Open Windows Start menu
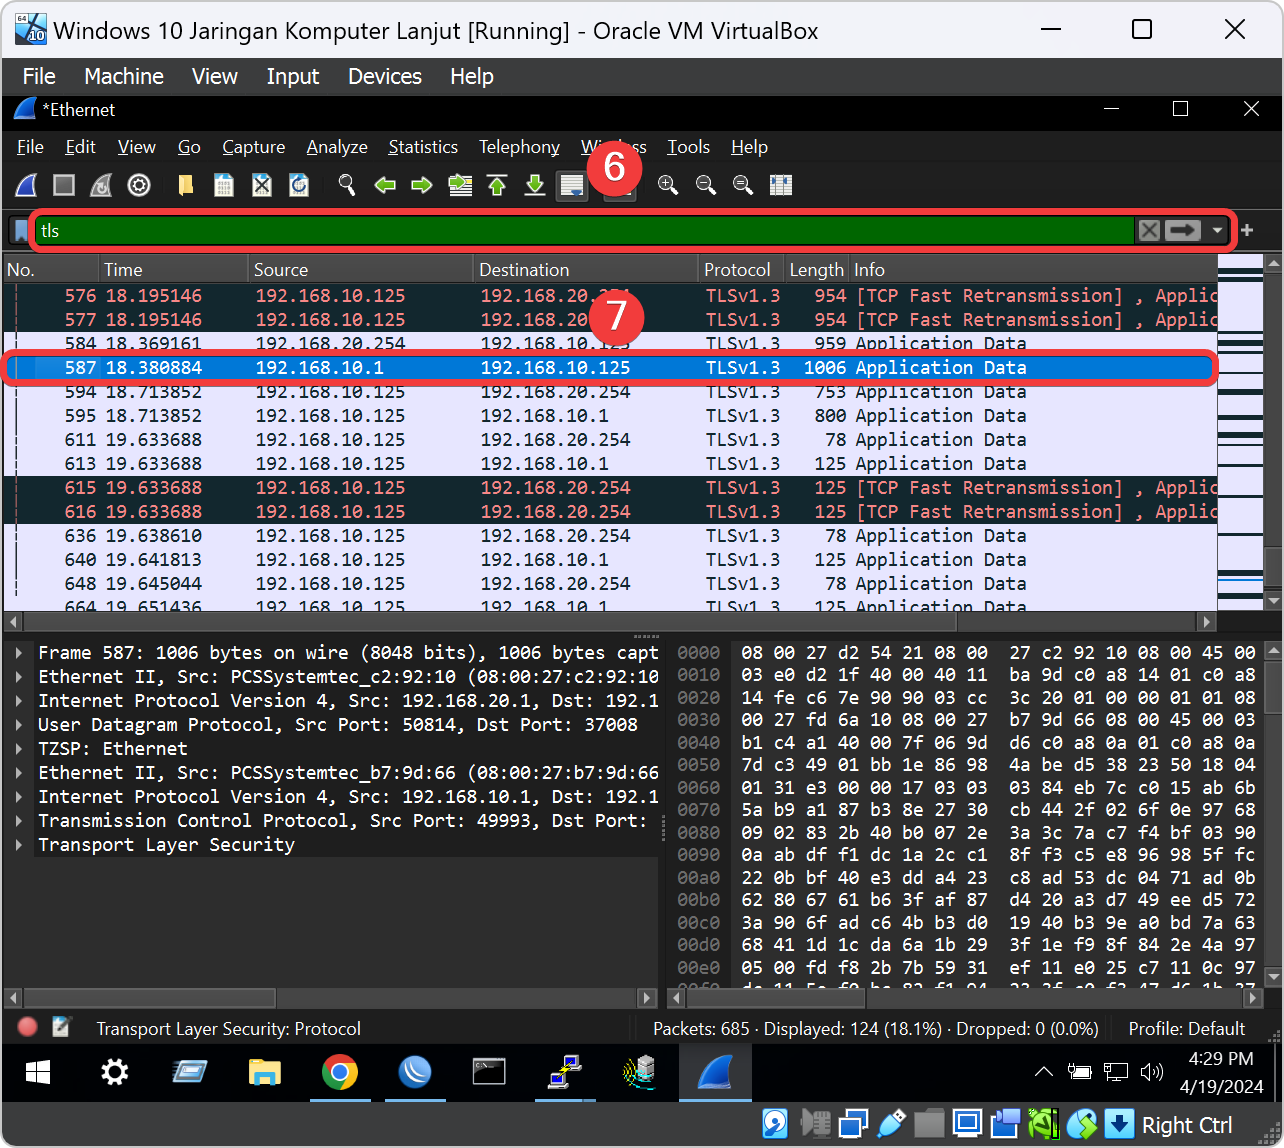Image resolution: width=1284 pixels, height=1148 pixels. click(x=38, y=1073)
